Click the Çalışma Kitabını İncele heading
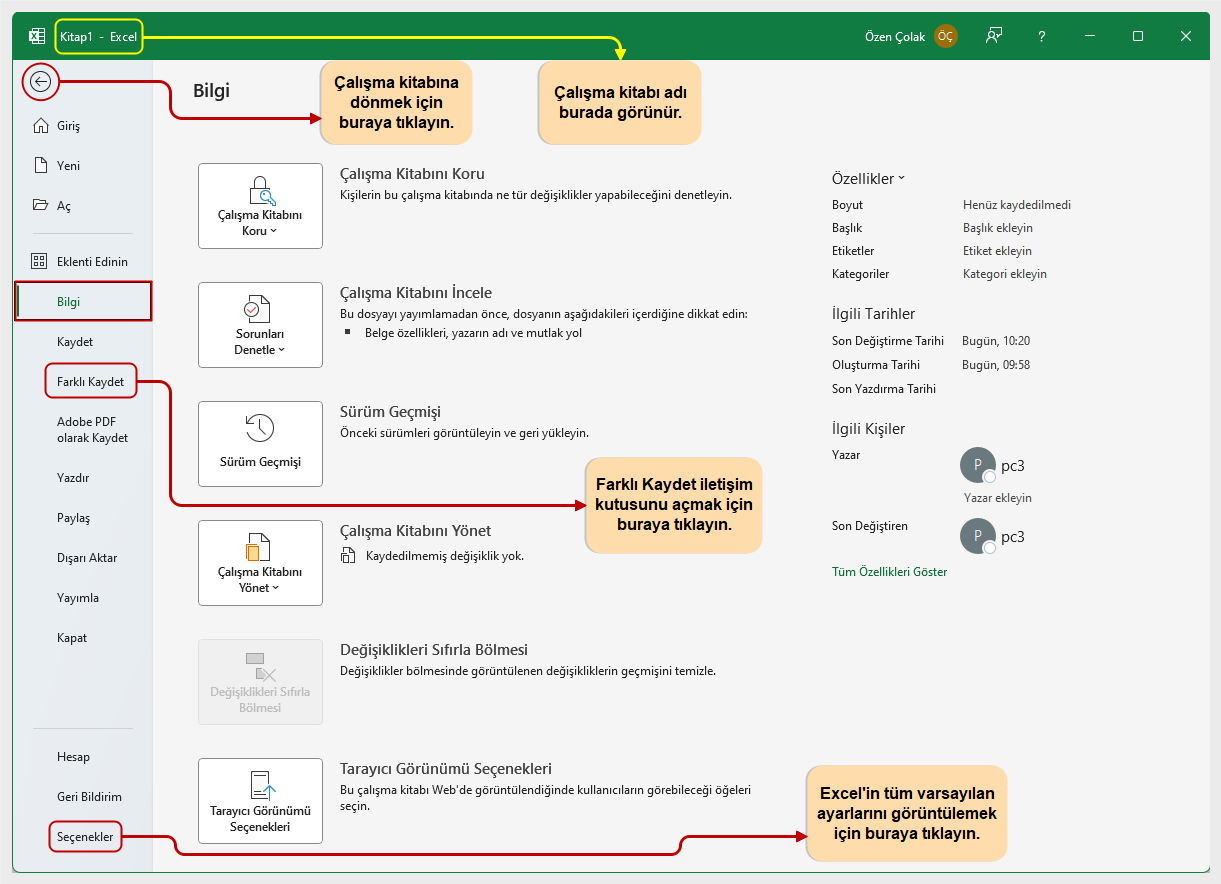This screenshot has width=1221, height=884. tap(416, 293)
